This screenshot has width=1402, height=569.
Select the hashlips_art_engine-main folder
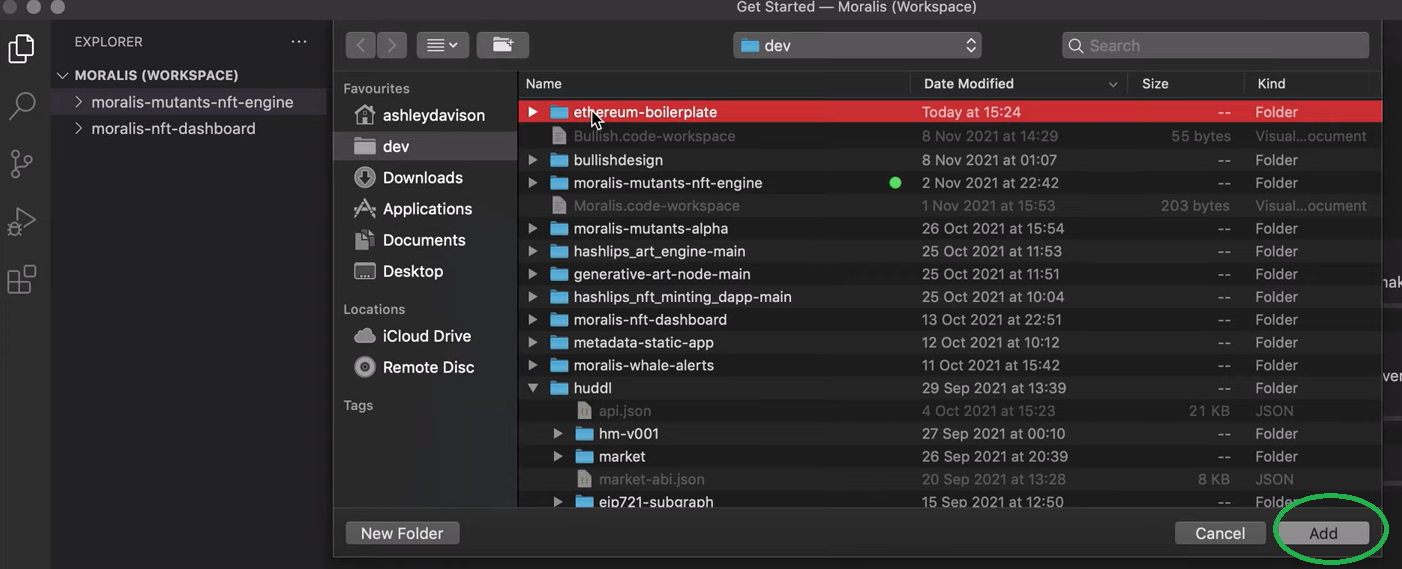[x=950, y=251]
